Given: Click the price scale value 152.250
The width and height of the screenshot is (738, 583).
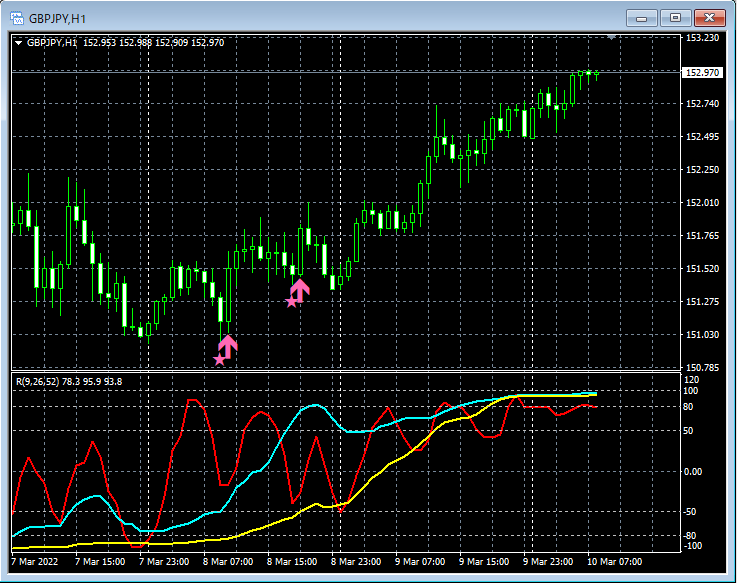Looking at the screenshot, I should [x=702, y=169].
